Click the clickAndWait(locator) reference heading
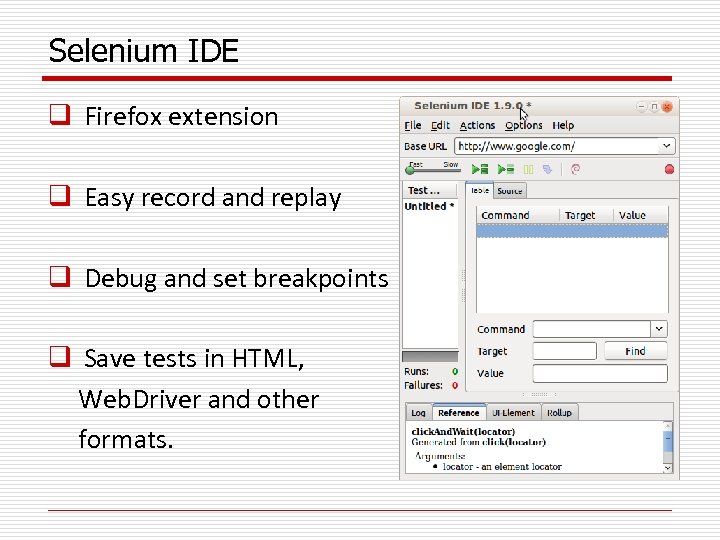 (463, 432)
